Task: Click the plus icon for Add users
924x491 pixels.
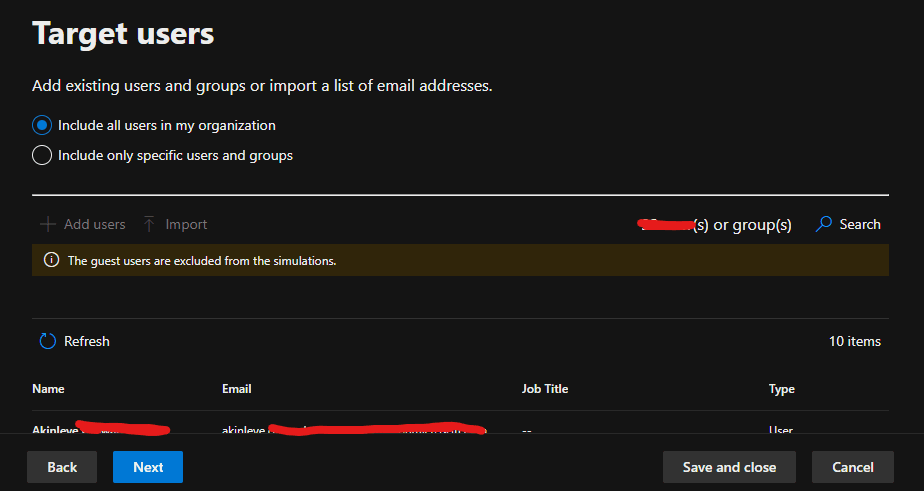Action: click(x=47, y=225)
